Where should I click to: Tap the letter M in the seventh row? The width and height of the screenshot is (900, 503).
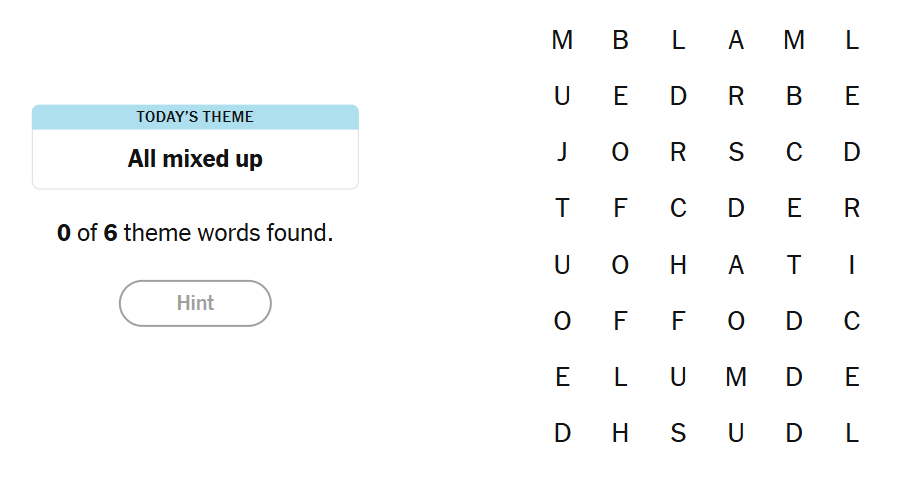pos(736,377)
